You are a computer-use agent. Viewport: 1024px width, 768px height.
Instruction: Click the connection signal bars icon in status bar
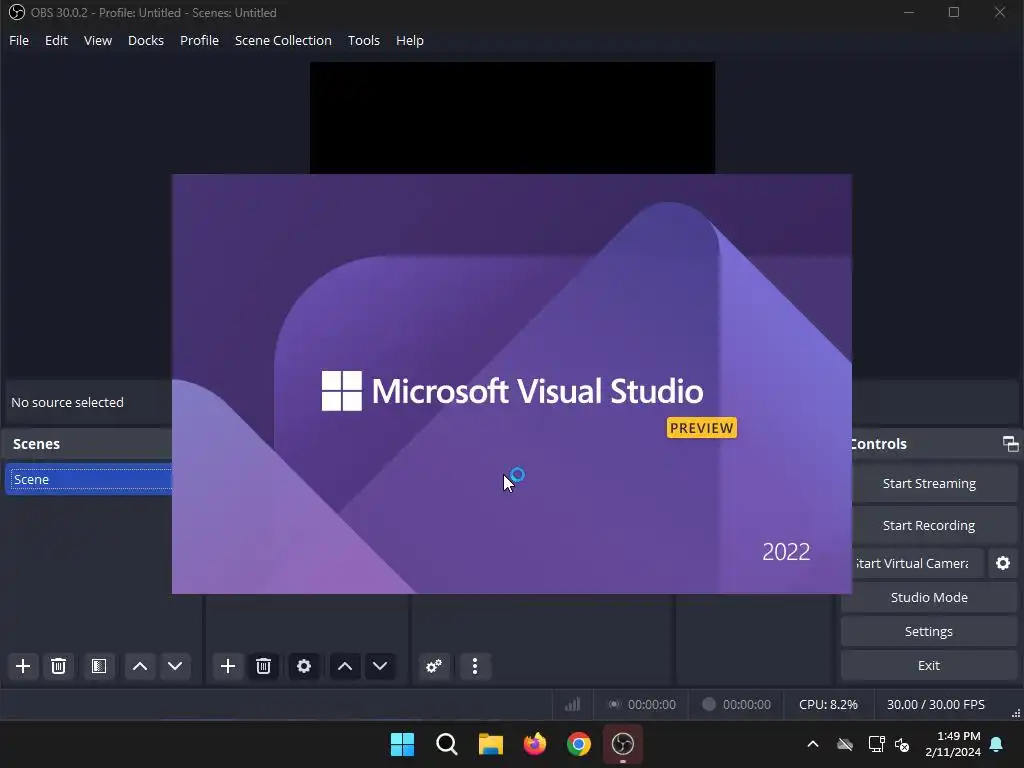tap(572, 704)
